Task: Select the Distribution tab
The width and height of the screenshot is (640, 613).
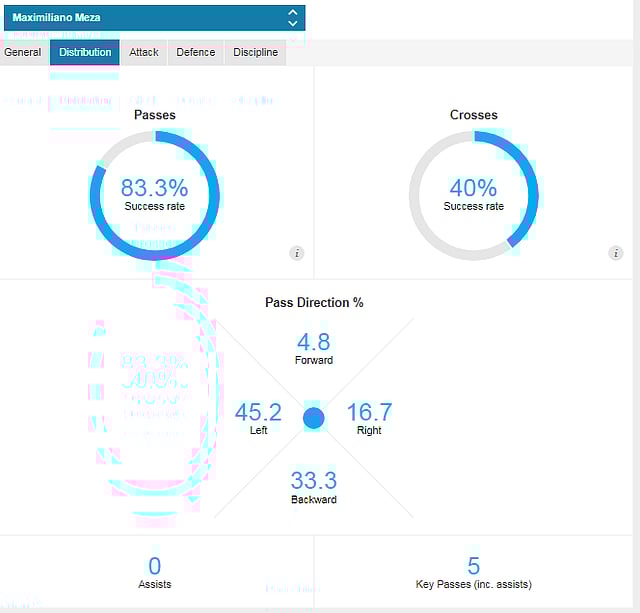Action: click(85, 52)
